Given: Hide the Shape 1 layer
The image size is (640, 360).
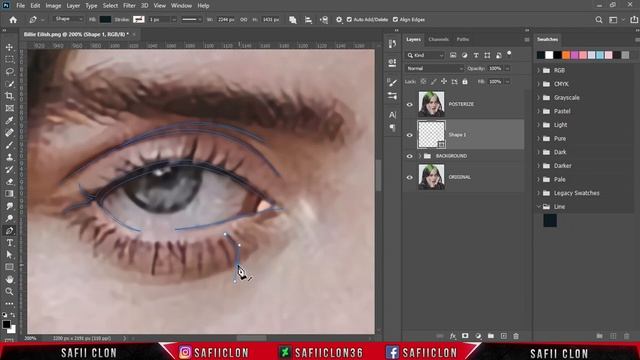Looking at the screenshot, I should coord(409,135).
